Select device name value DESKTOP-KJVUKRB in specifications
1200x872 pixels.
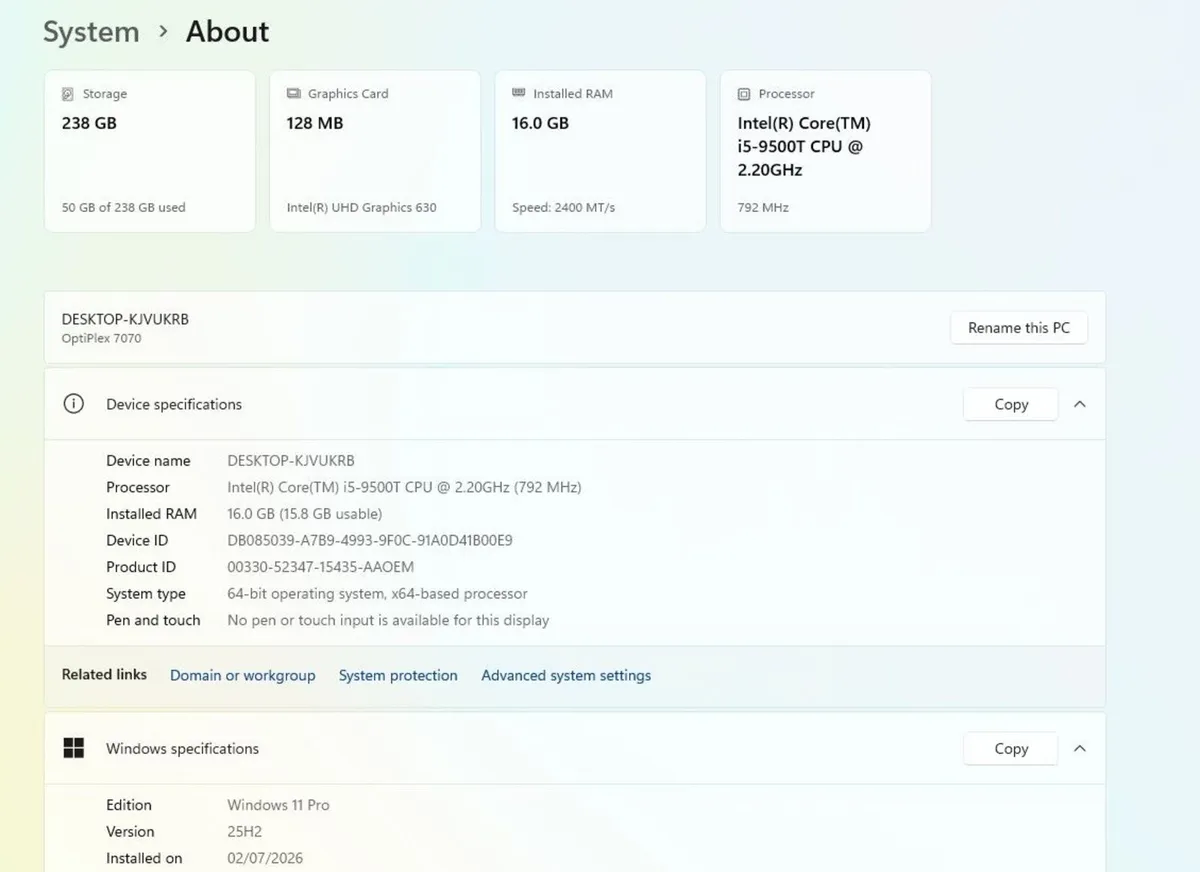(291, 461)
